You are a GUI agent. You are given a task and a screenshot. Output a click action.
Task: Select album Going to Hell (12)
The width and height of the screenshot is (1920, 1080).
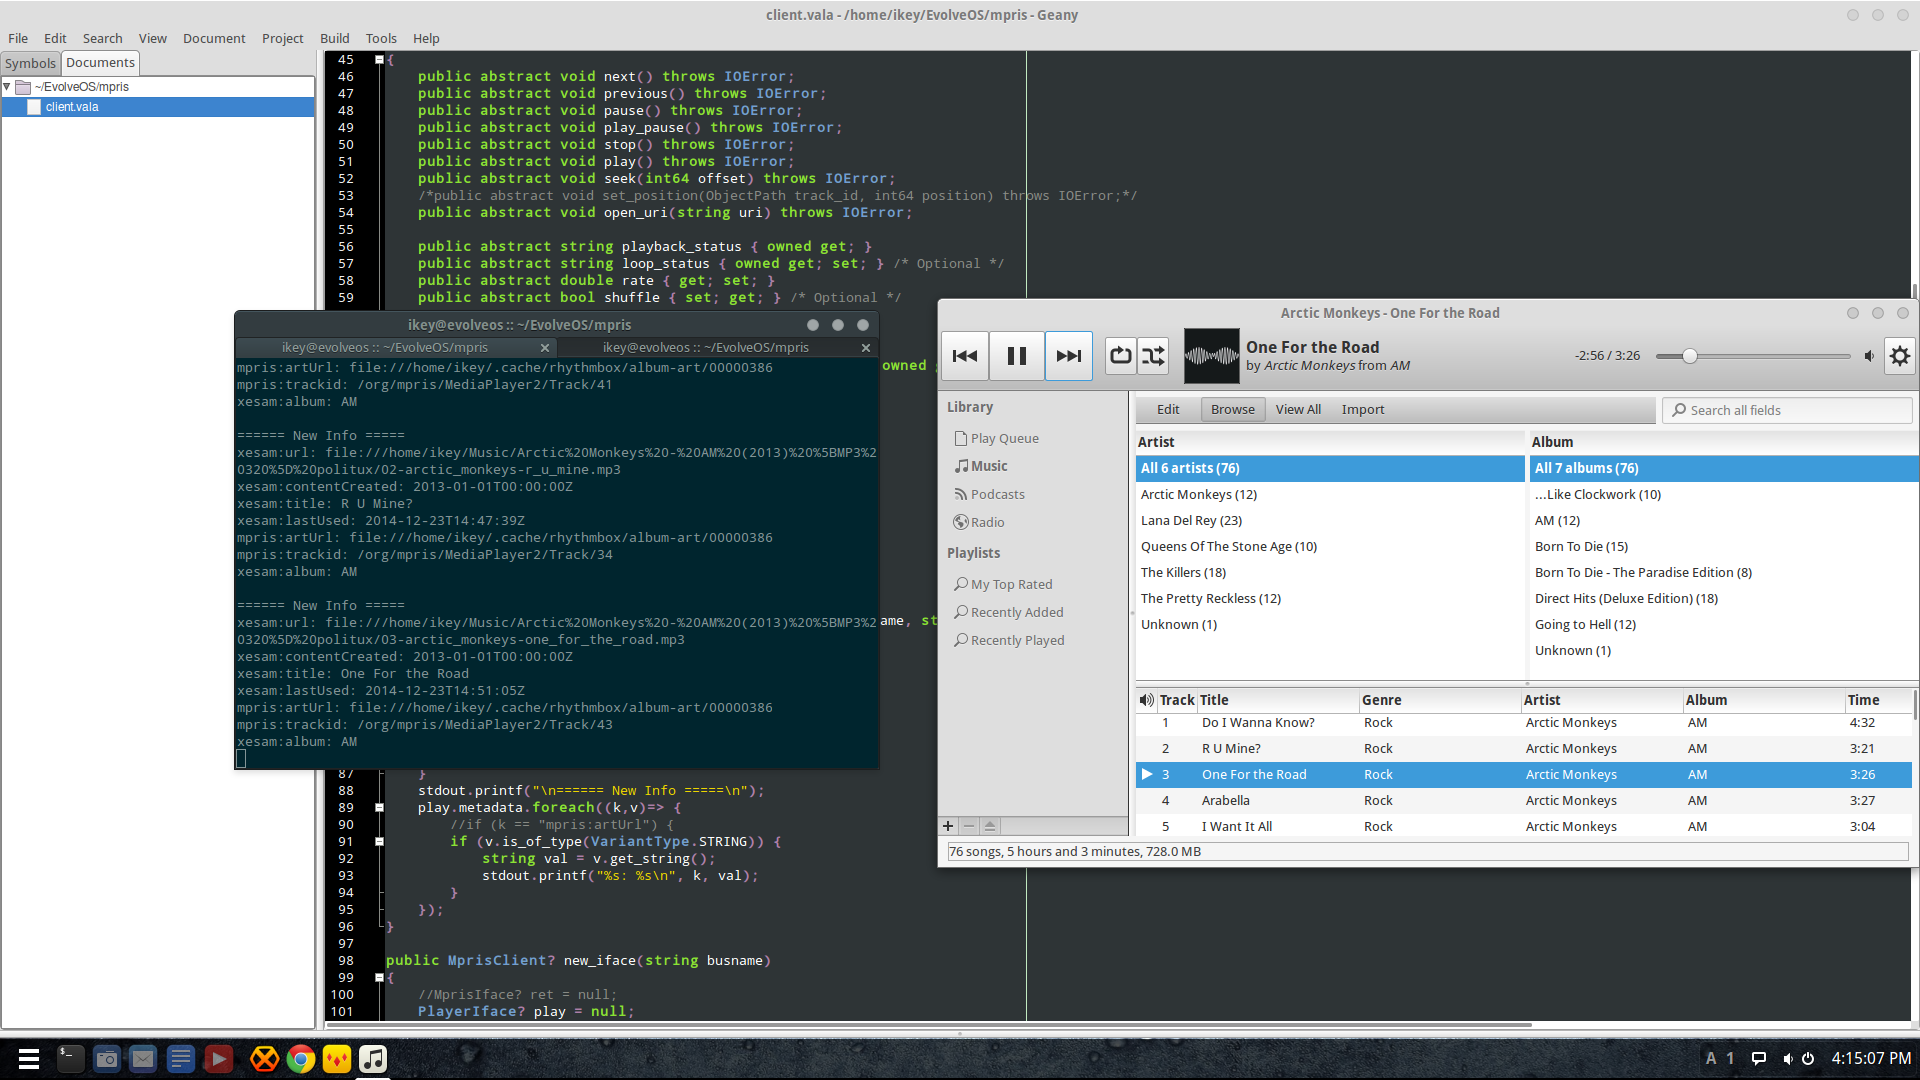[1723, 625]
